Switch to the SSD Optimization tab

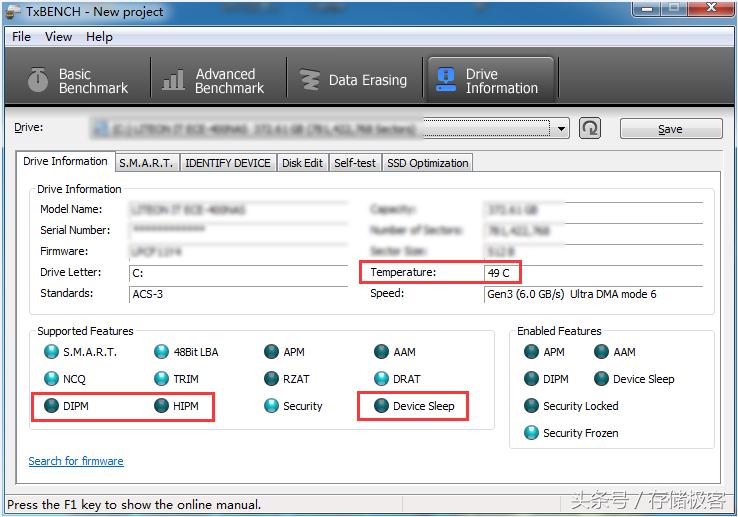427,163
